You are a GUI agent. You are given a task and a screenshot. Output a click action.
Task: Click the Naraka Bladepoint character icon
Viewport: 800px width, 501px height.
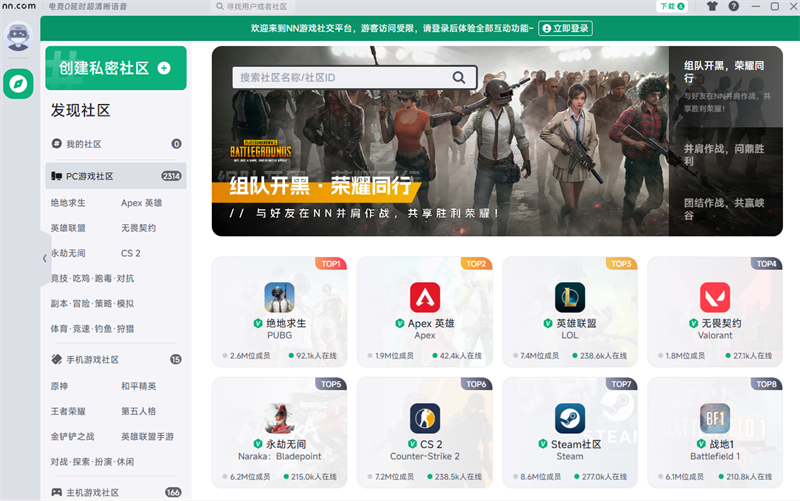coord(280,418)
